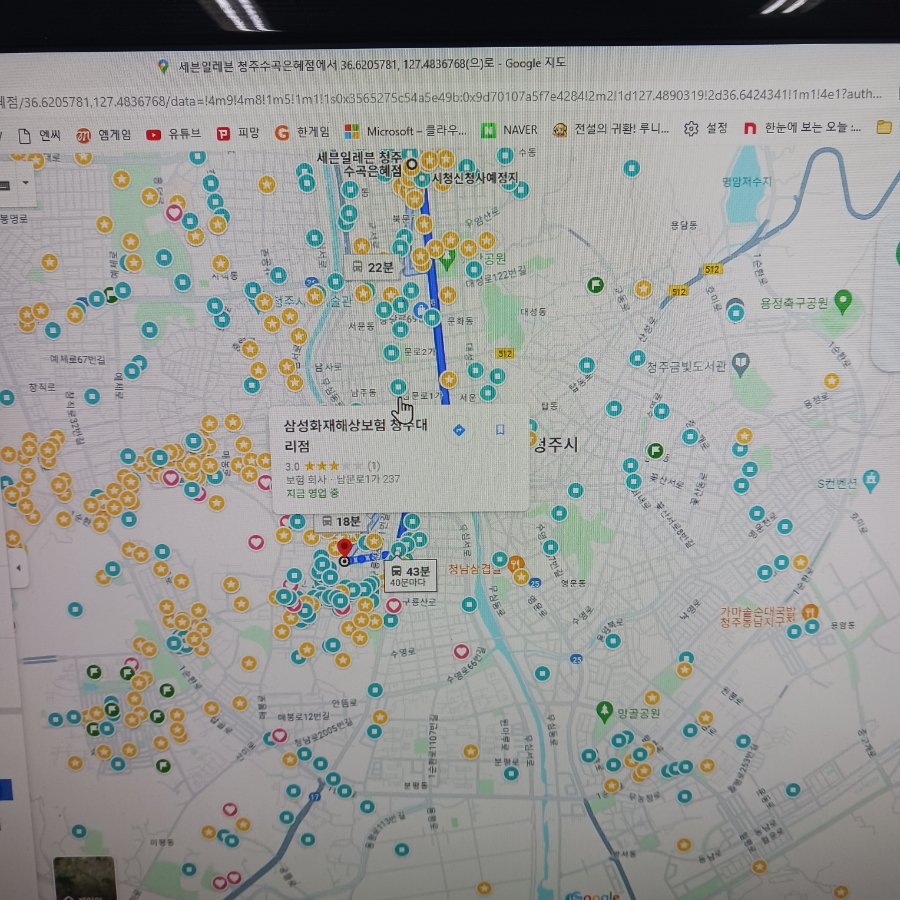Image resolution: width=900 pixels, height=900 pixels.
Task: Click the 용담동 neighborhood label
Action: [x=684, y=225]
